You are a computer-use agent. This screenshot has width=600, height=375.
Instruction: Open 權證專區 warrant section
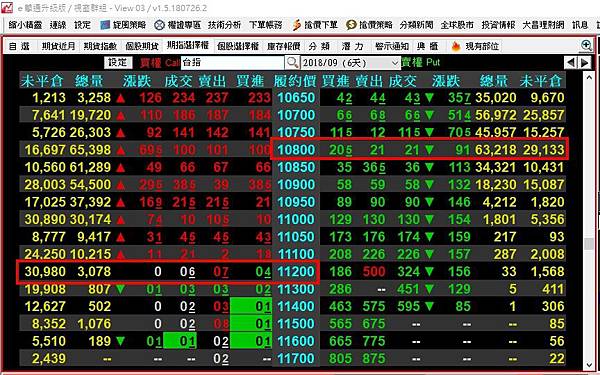point(178,25)
